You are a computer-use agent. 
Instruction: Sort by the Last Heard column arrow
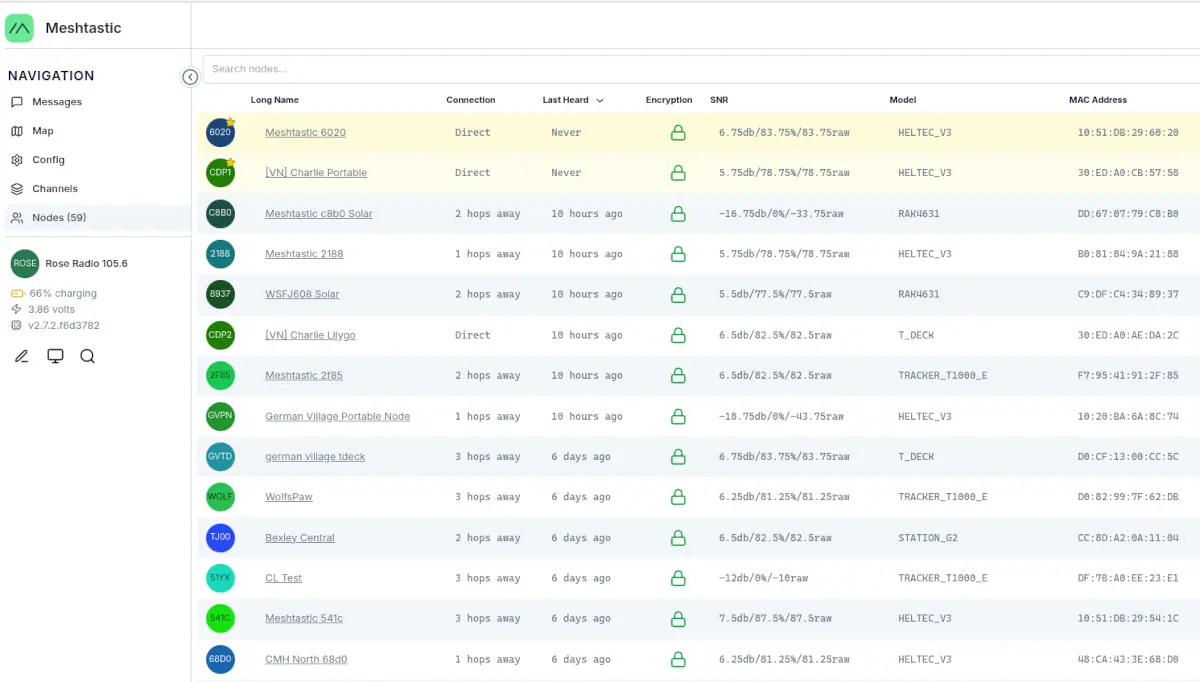click(x=600, y=100)
